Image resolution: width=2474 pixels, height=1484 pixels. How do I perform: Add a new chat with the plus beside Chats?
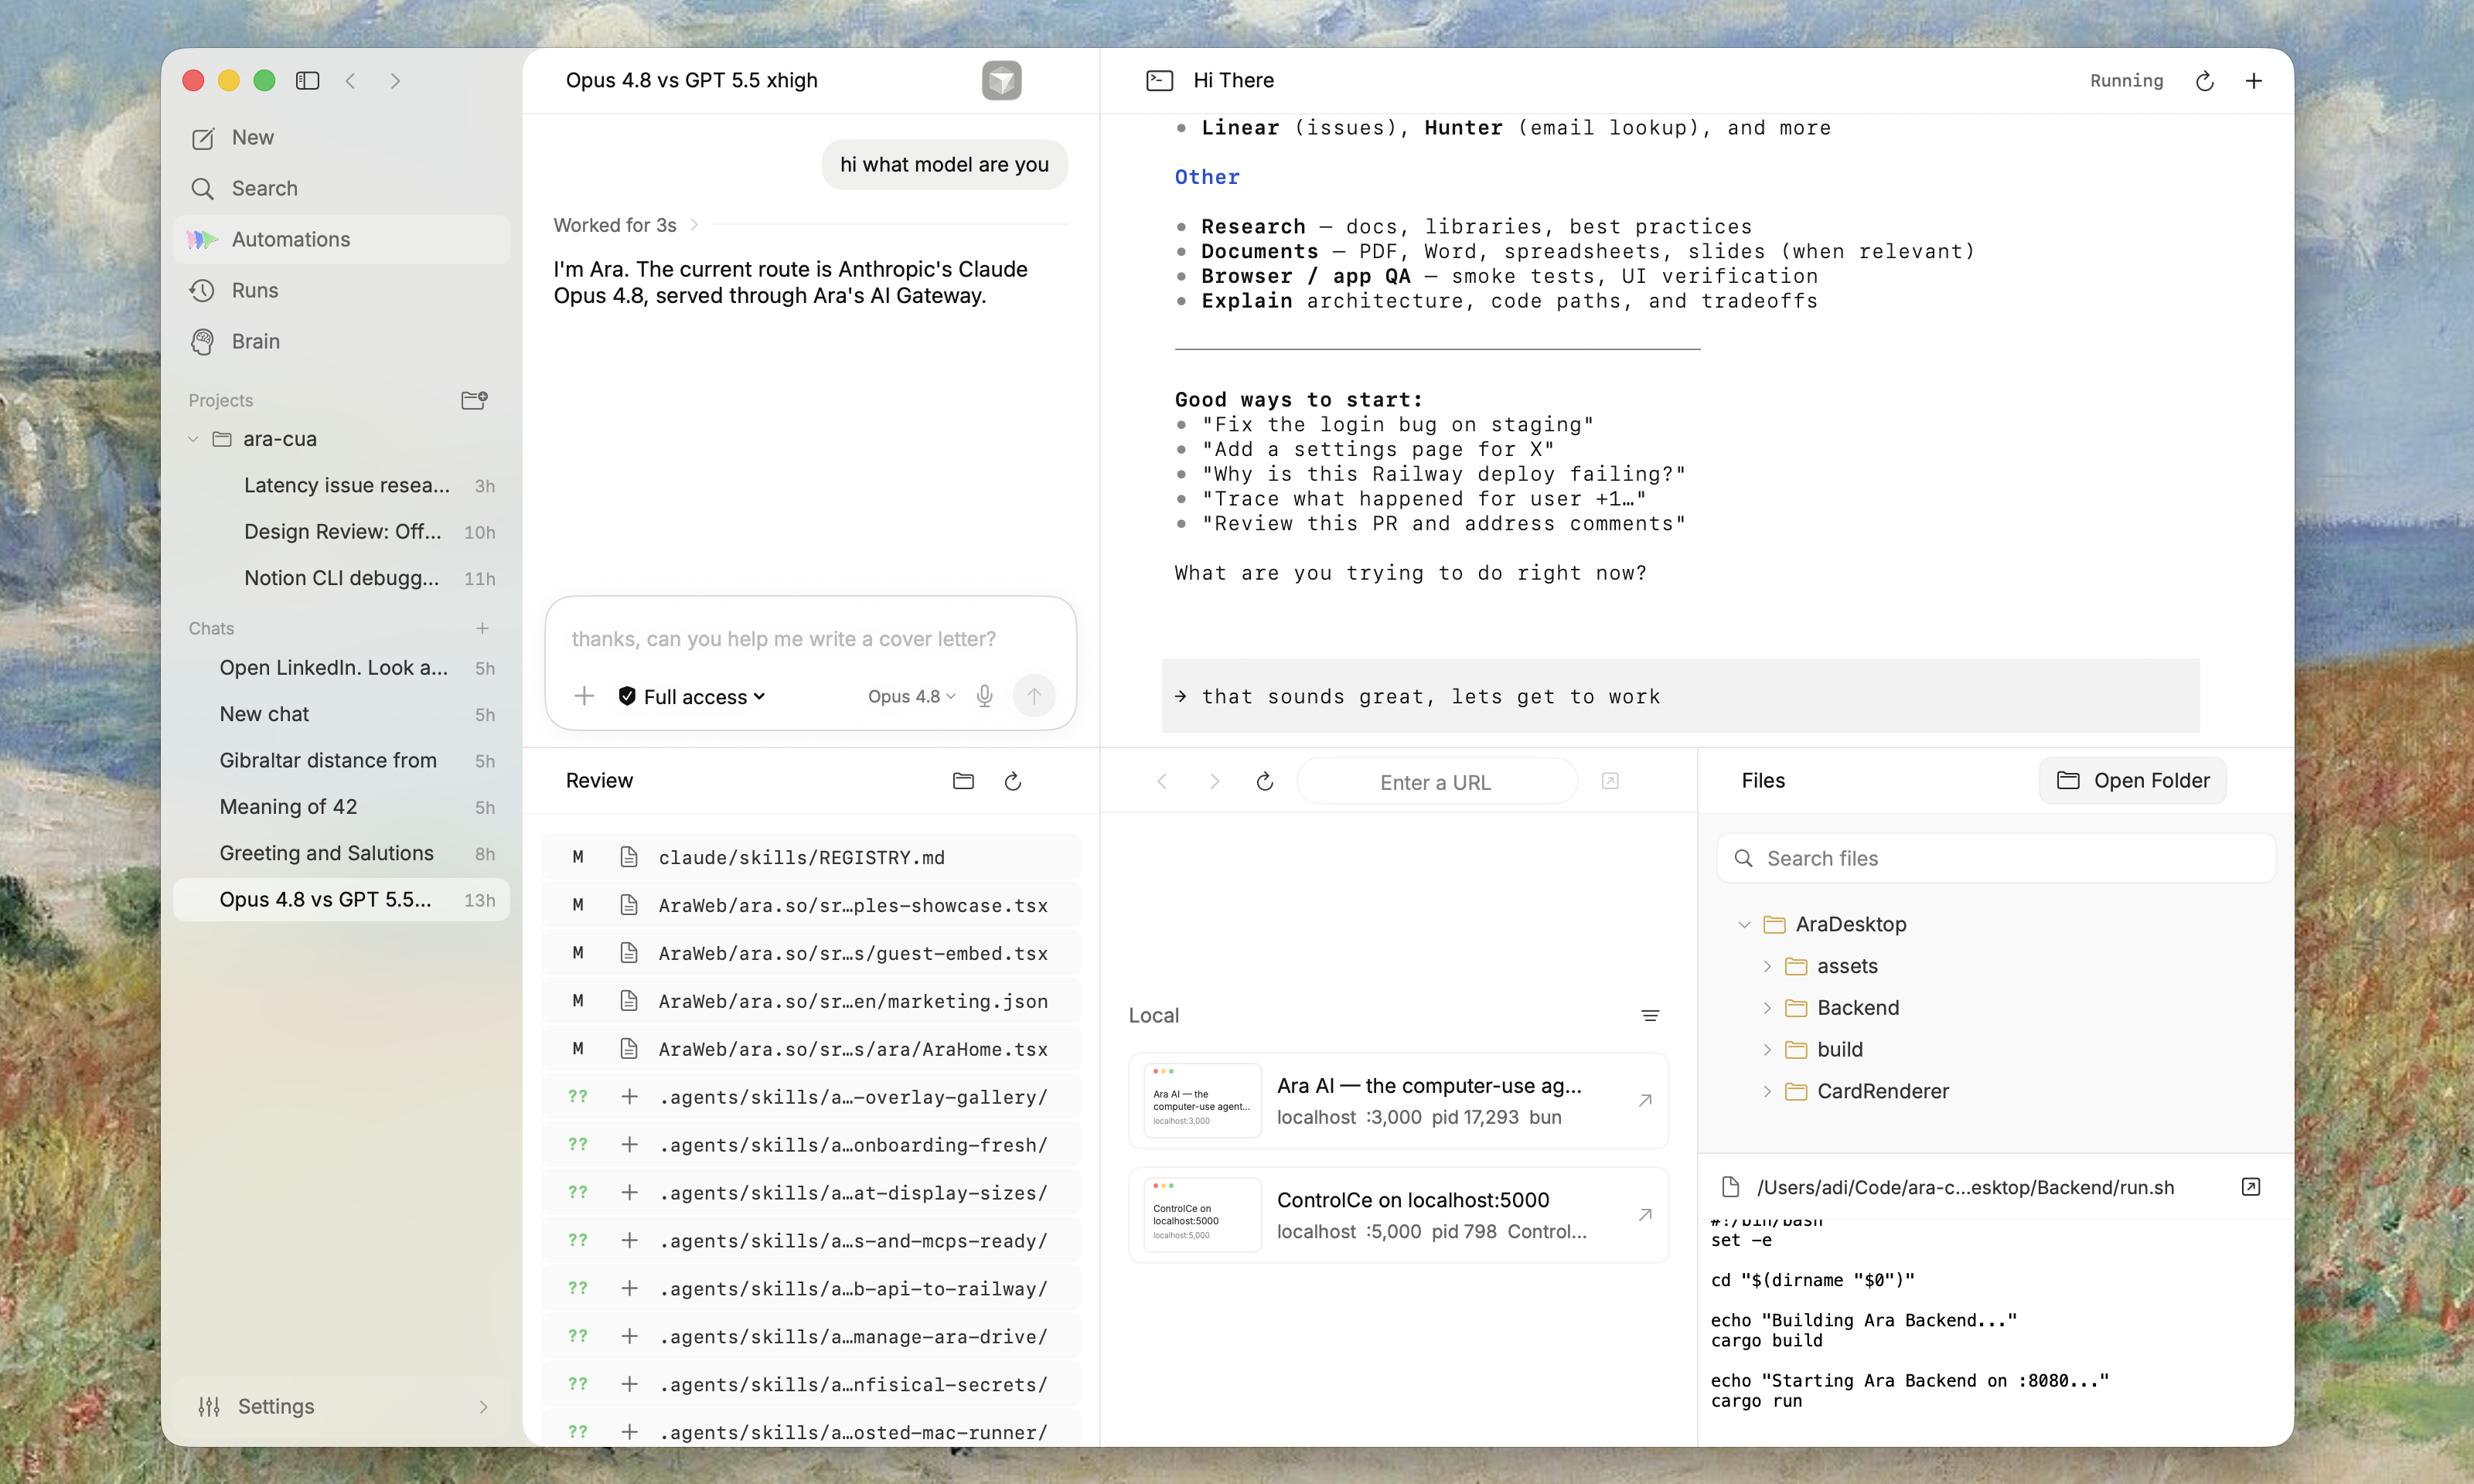click(482, 628)
